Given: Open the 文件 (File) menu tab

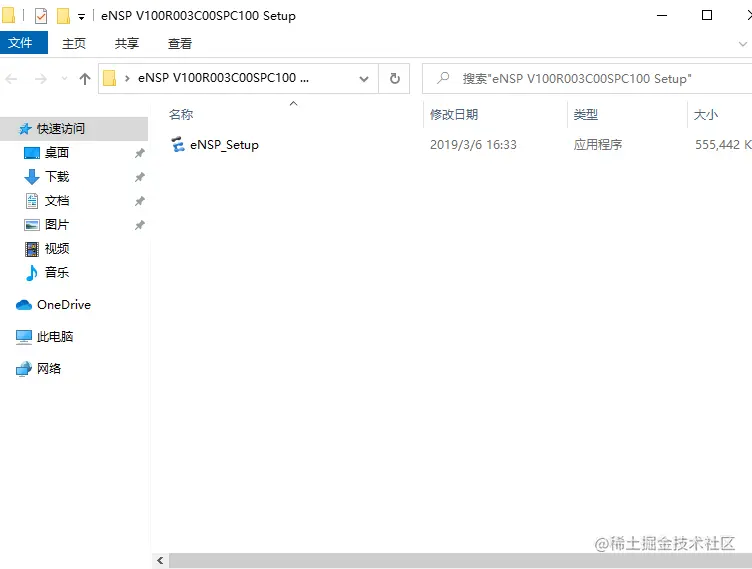Looking at the screenshot, I should click(x=24, y=43).
